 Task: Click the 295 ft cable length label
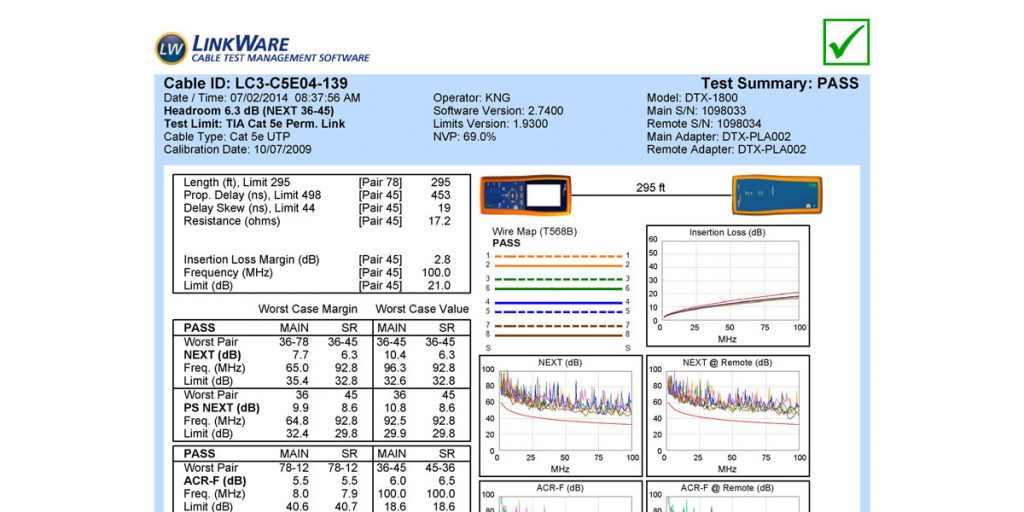(650, 188)
